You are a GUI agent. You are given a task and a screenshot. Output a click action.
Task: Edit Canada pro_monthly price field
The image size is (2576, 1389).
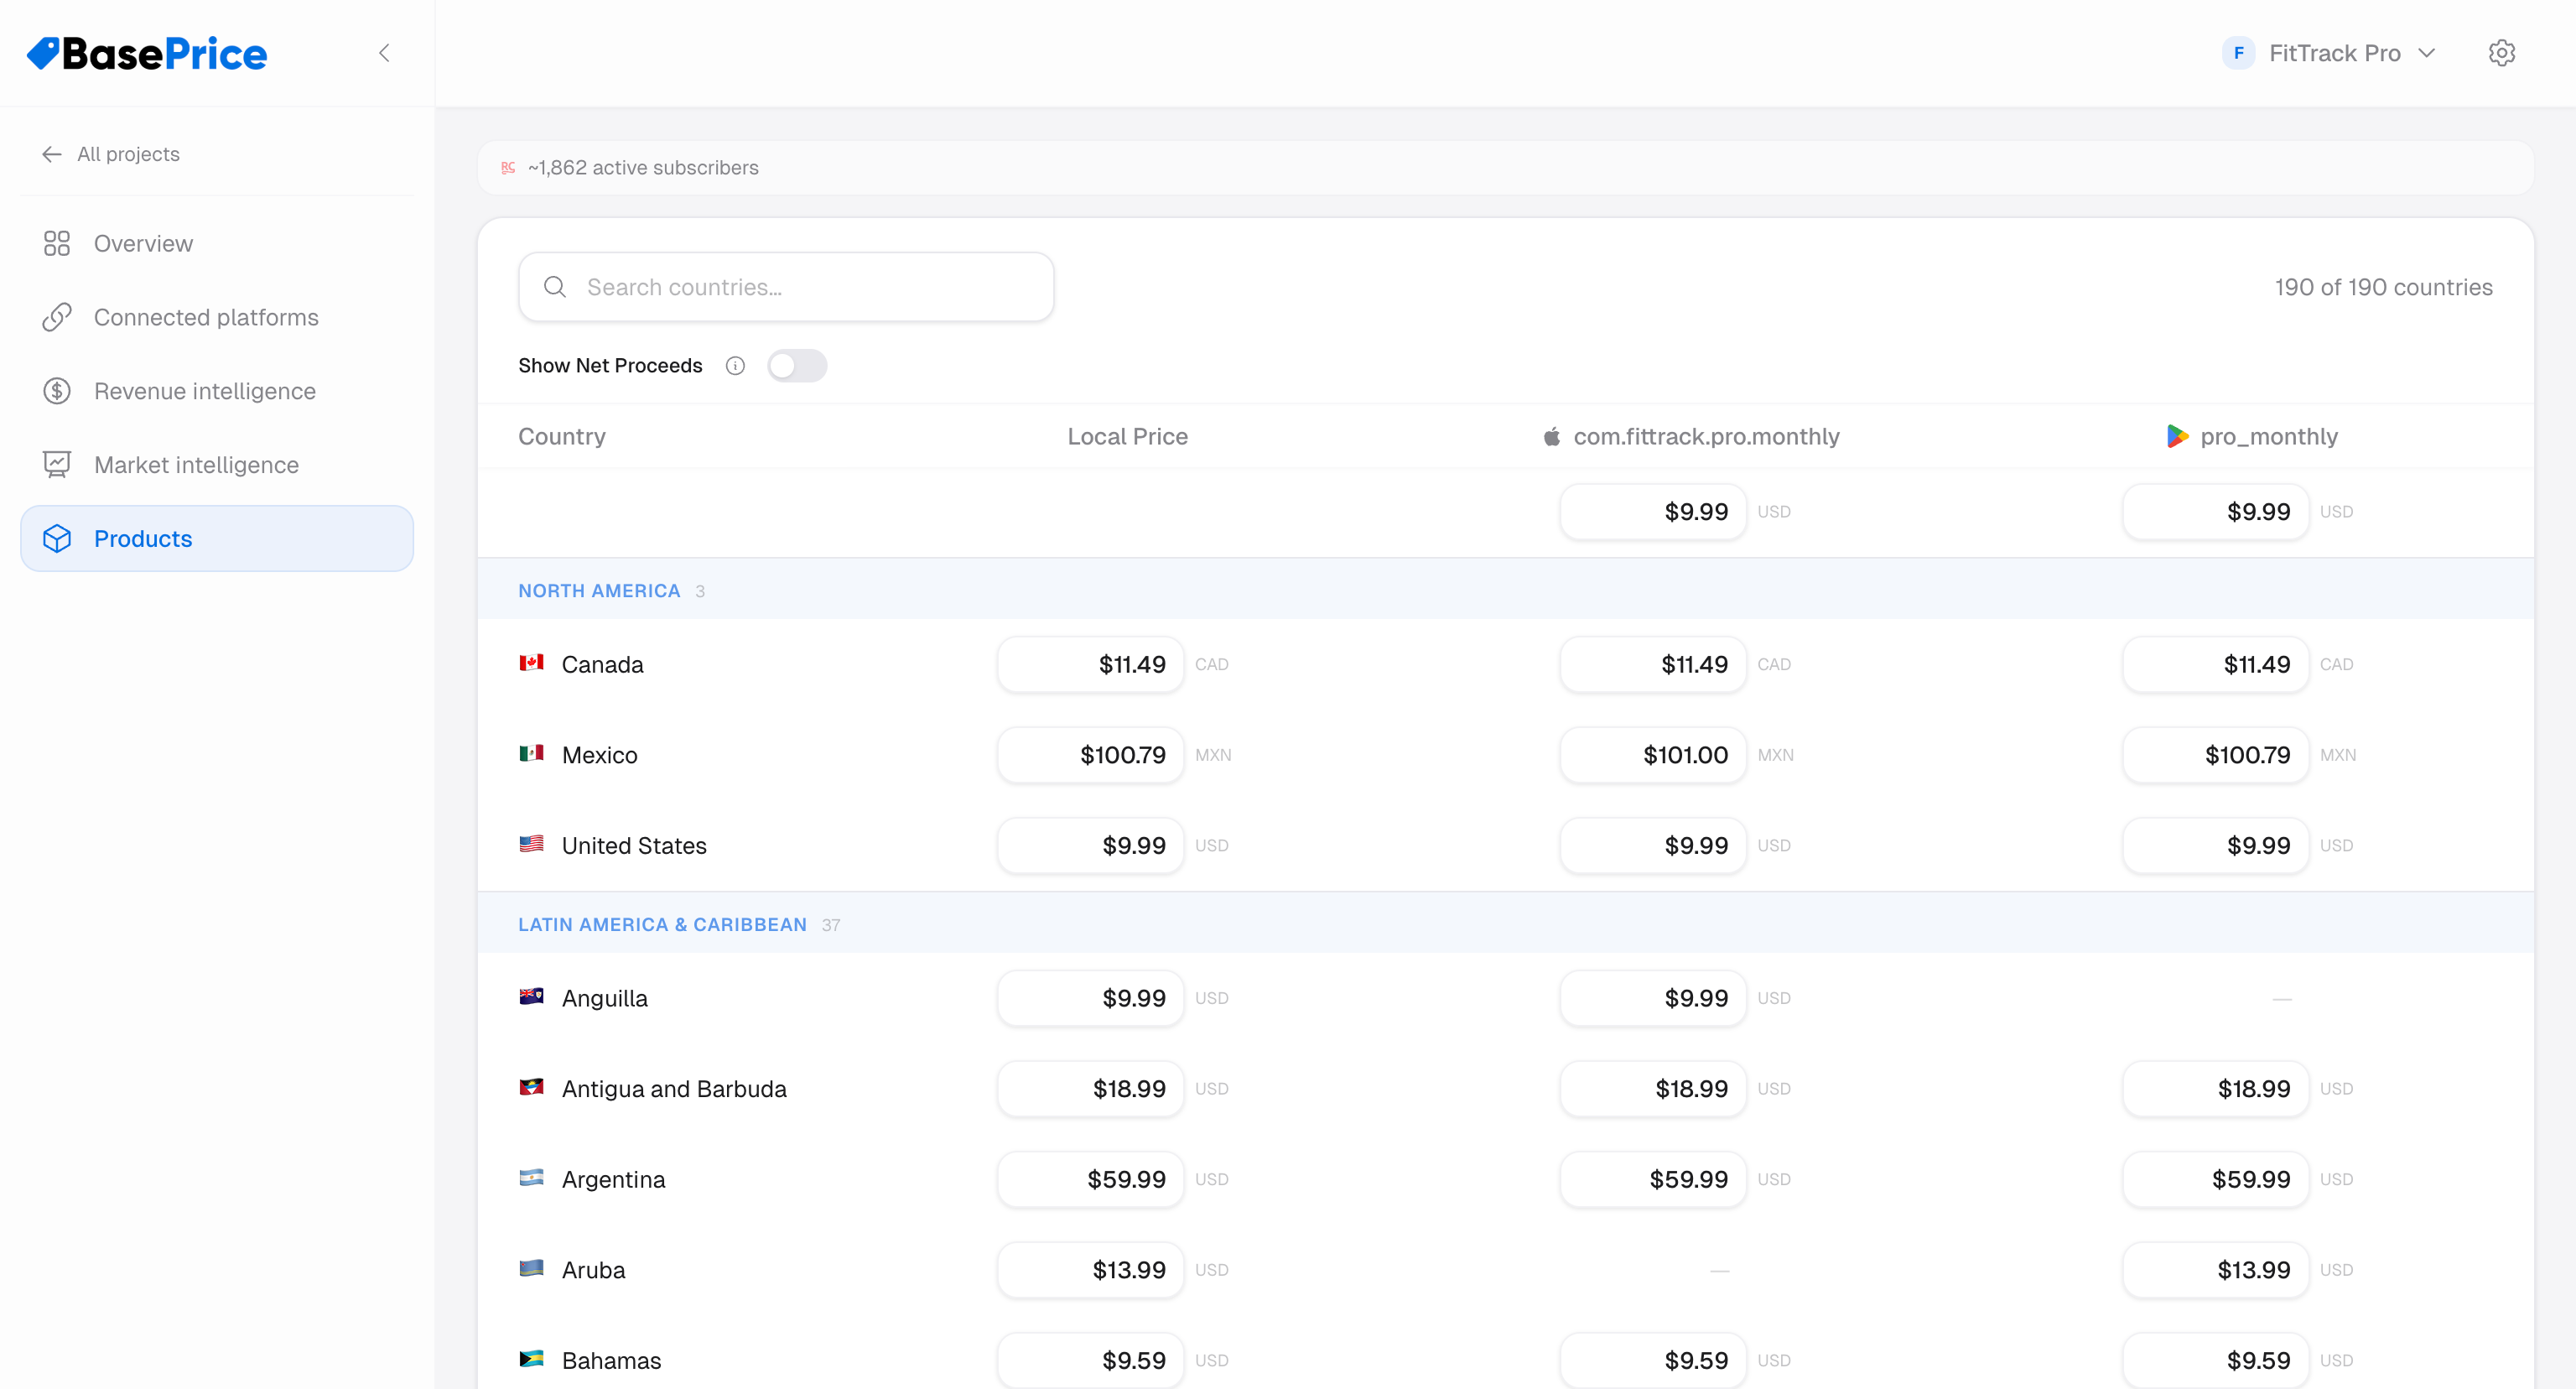pos(2215,665)
